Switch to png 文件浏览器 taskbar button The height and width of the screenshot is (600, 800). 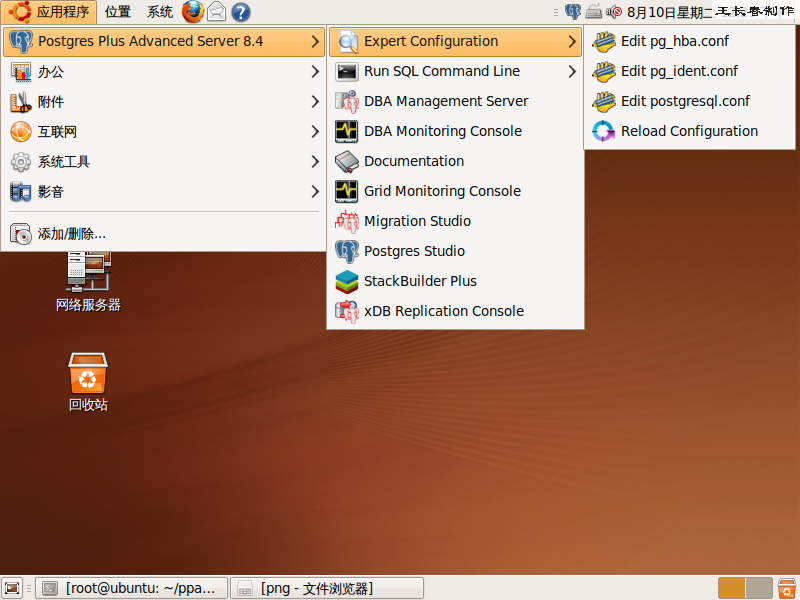(x=327, y=588)
